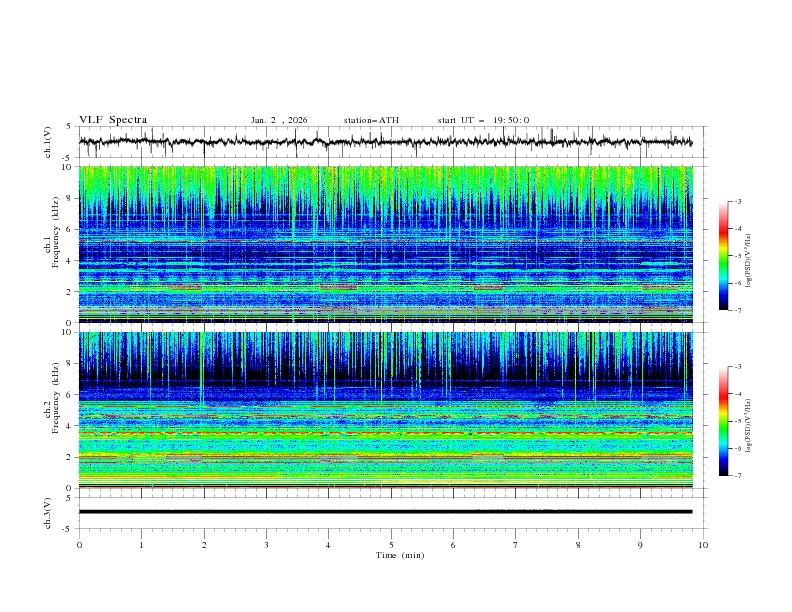Click the 'ch.3(V)' axis label
The image size is (792, 612).
pyautogui.click(x=48, y=513)
